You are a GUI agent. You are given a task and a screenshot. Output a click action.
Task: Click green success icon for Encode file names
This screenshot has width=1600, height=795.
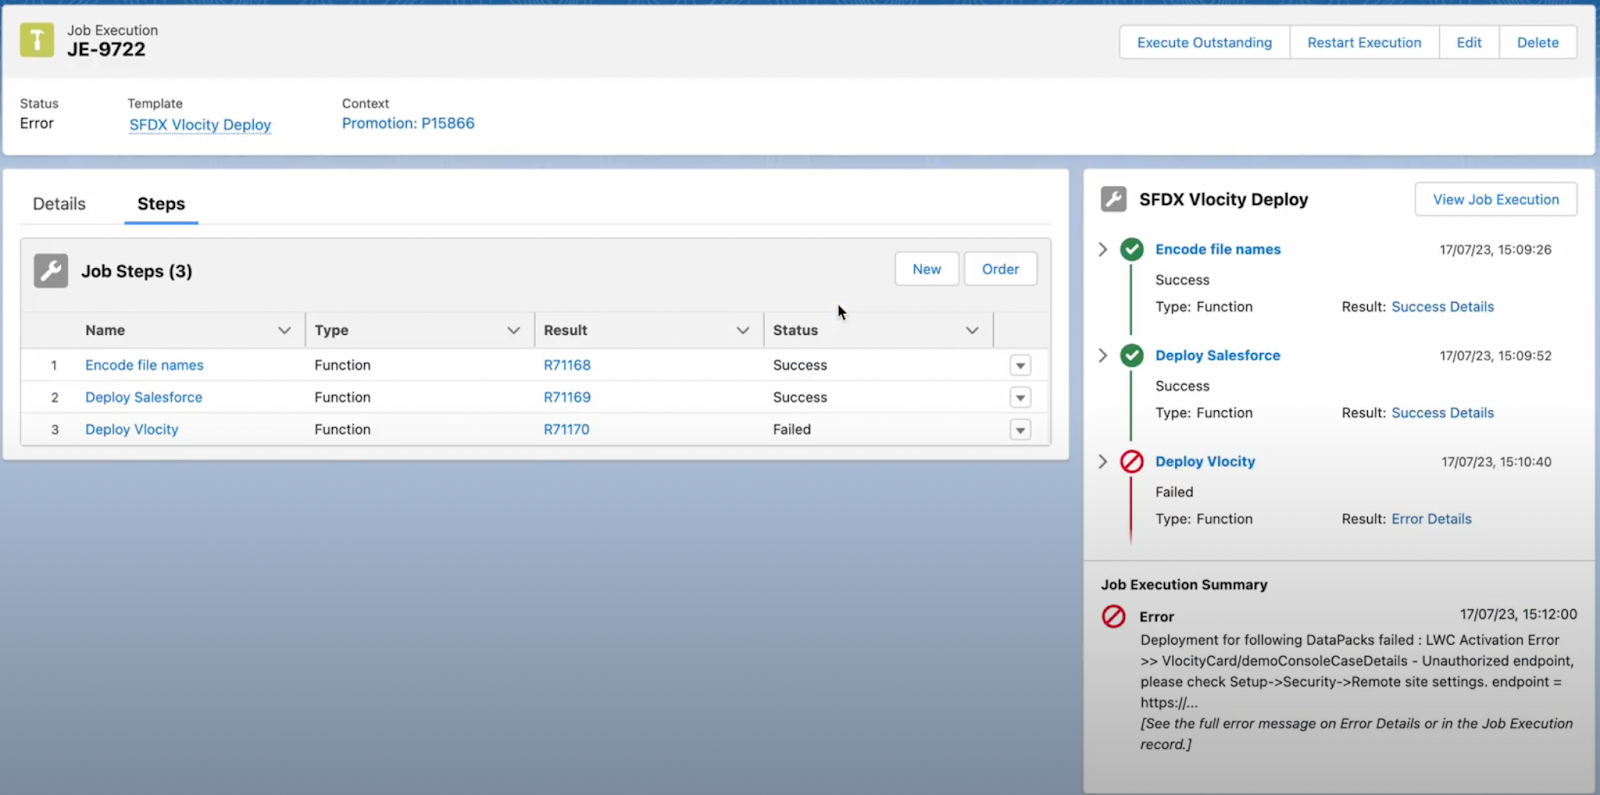coord(1132,250)
